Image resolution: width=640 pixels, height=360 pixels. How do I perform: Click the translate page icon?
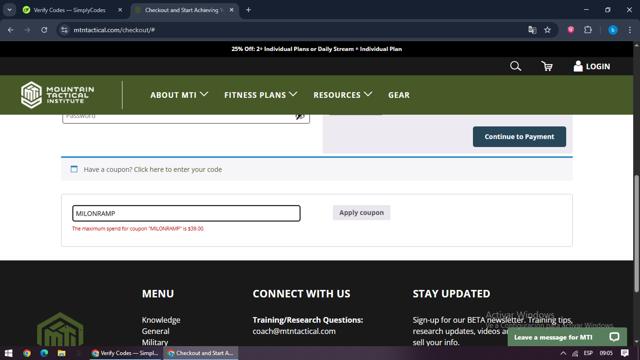pyautogui.click(x=532, y=30)
